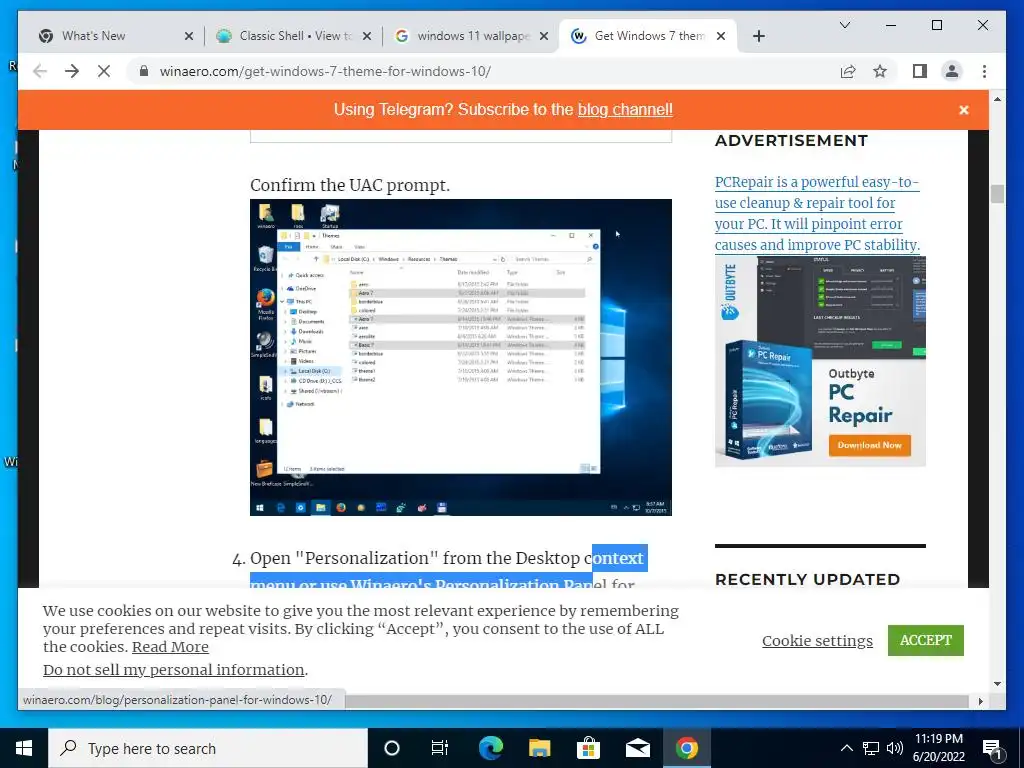Screen dimensions: 1024x768
Task: Go back to the previous page
Action: [40, 71]
